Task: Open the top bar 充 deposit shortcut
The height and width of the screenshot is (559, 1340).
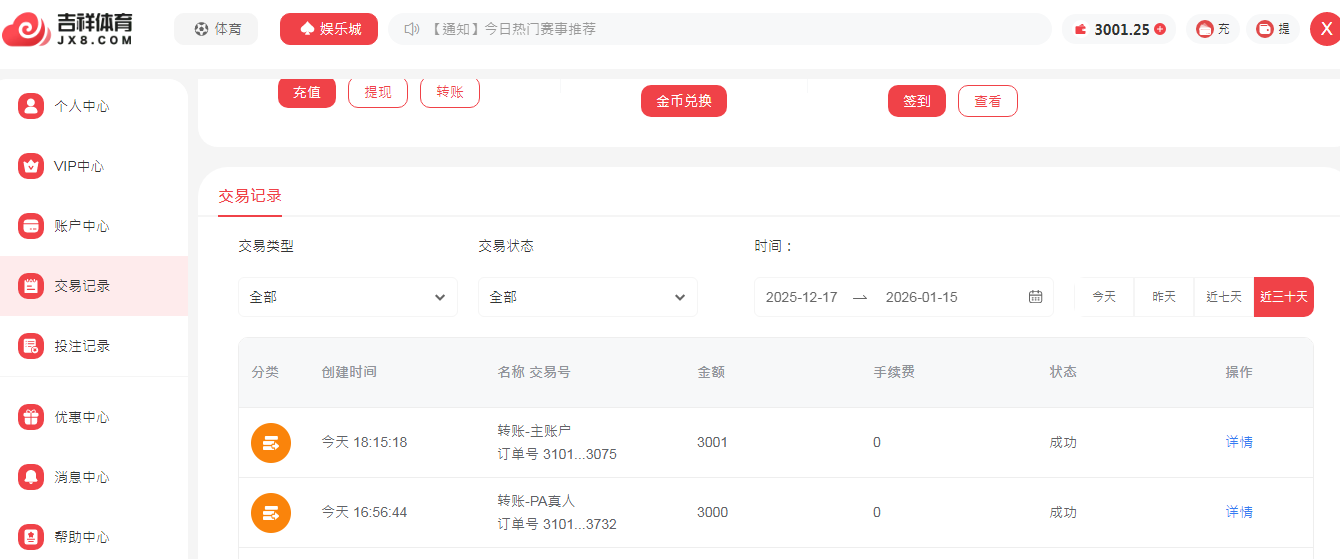Action: coord(1213,29)
